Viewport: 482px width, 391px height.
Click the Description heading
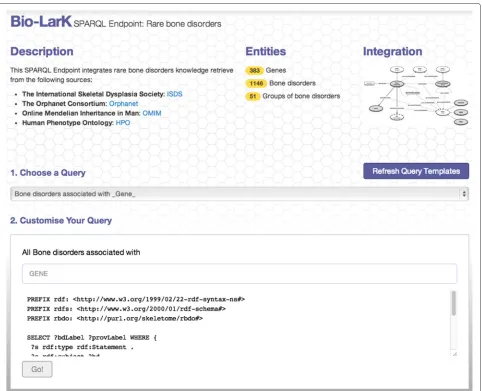[42, 51]
